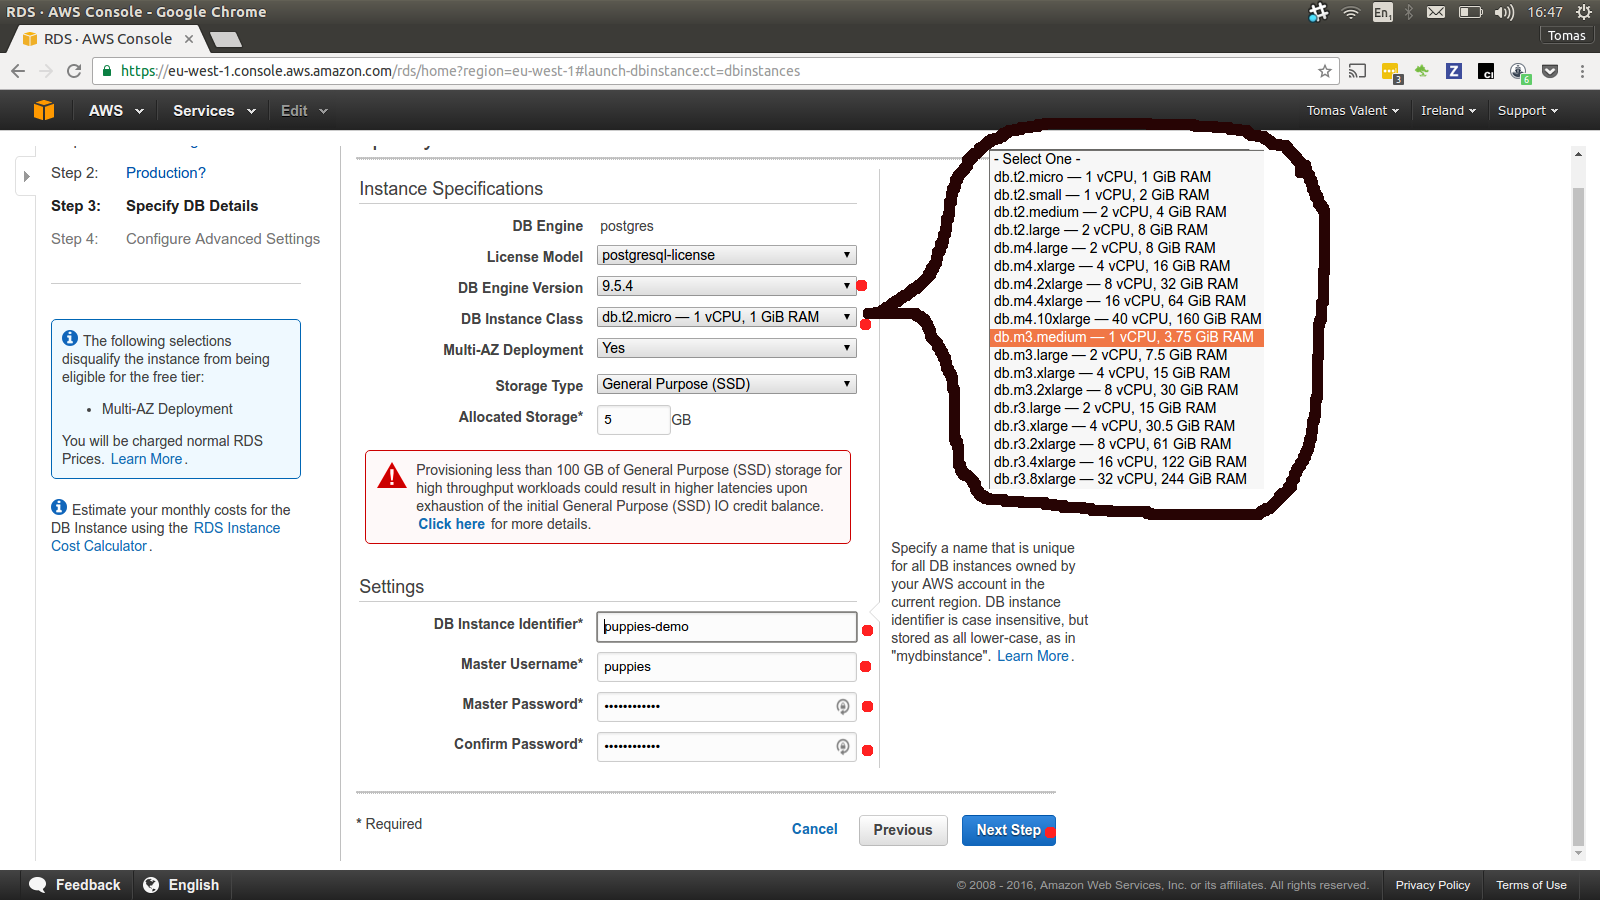The height and width of the screenshot is (900, 1600).
Task: Open the system gear menu in top panel
Action: pyautogui.click(x=1584, y=12)
